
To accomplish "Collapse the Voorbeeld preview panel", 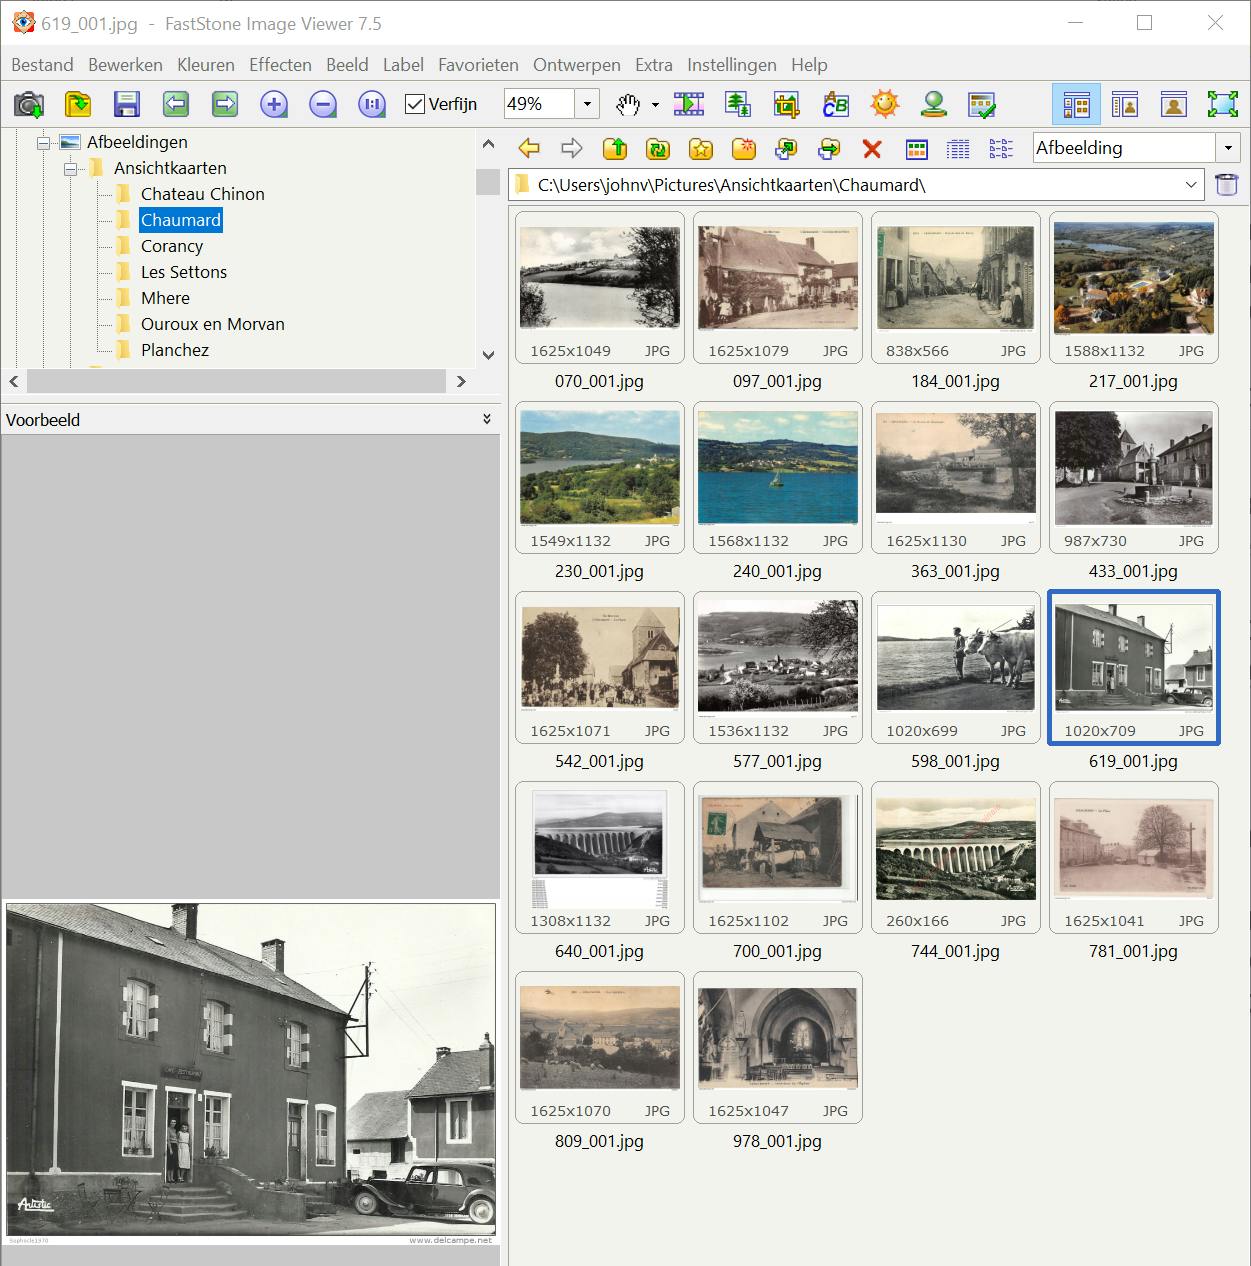I will click(x=487, y=419).
